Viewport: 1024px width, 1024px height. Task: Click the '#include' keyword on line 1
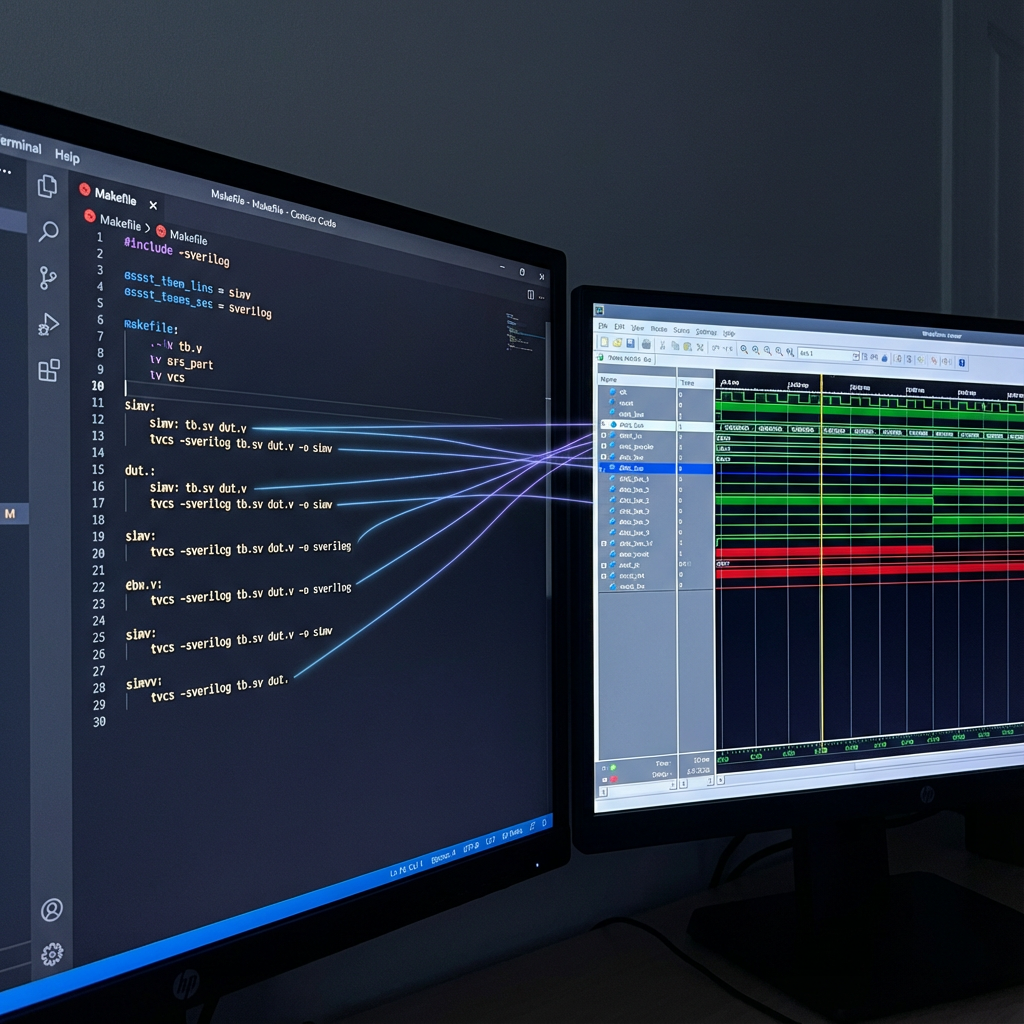pos(148,246)
